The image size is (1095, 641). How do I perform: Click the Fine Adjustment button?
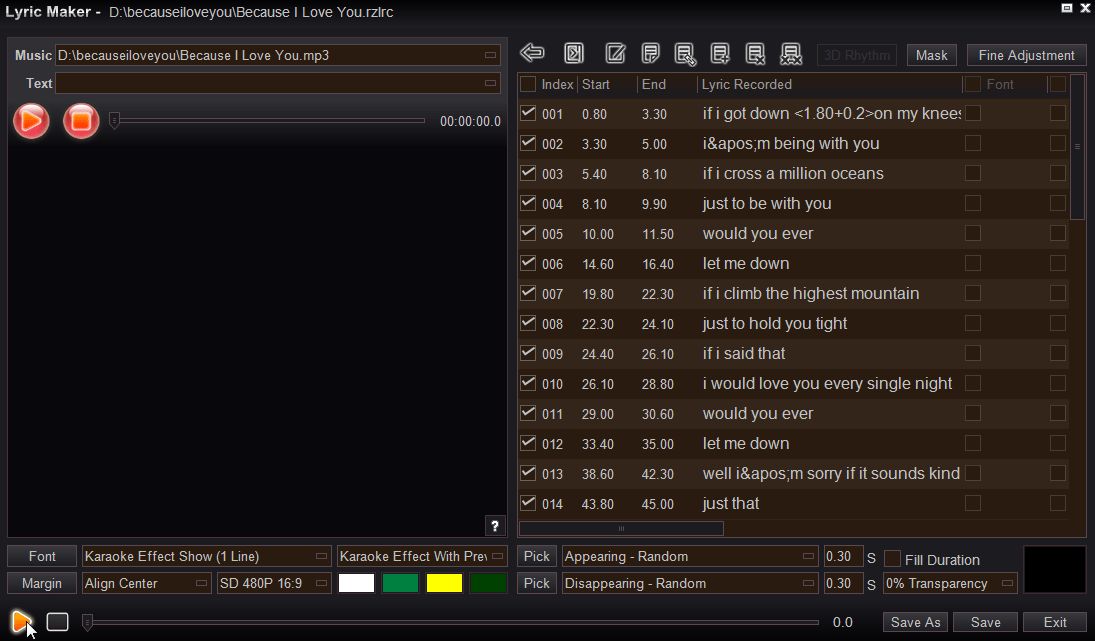coord(1026,55)
